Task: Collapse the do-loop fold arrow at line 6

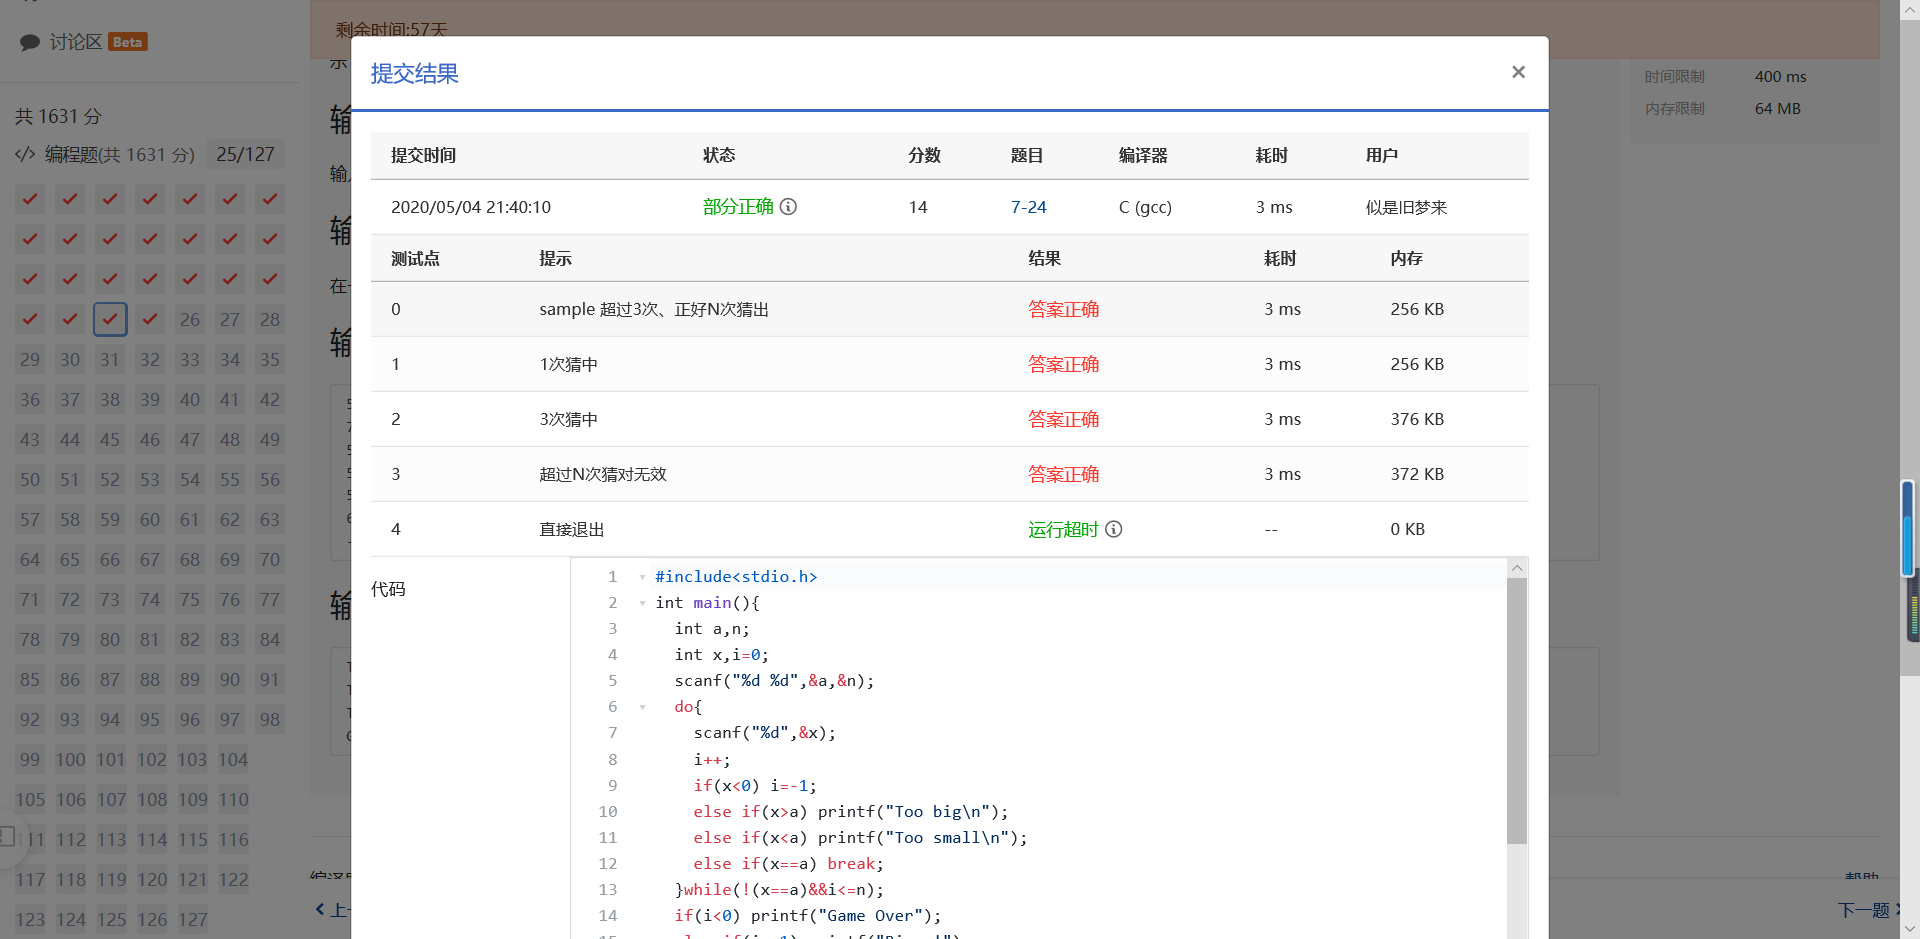Action: click(642, 707)
